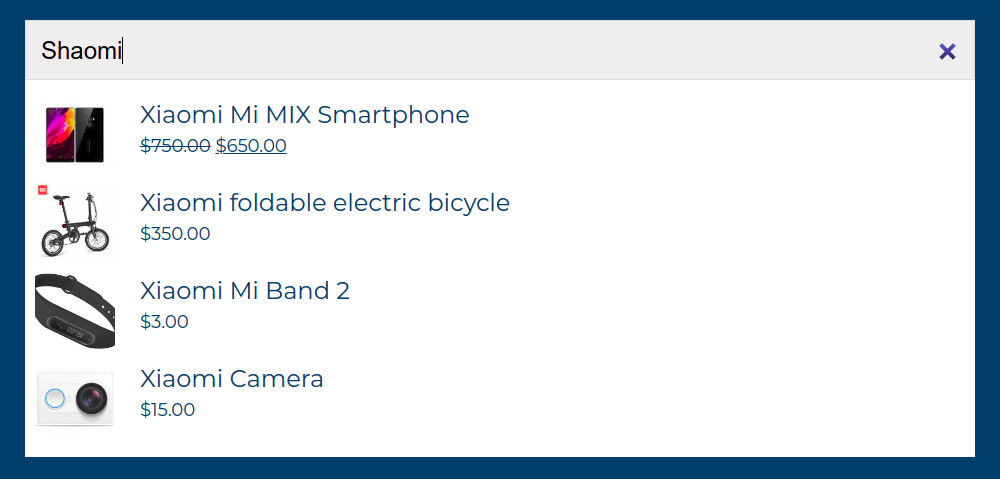This screenshot has width=1000, height=479.
Task: Click the $15.00 camera price
Action: [167, 410]
